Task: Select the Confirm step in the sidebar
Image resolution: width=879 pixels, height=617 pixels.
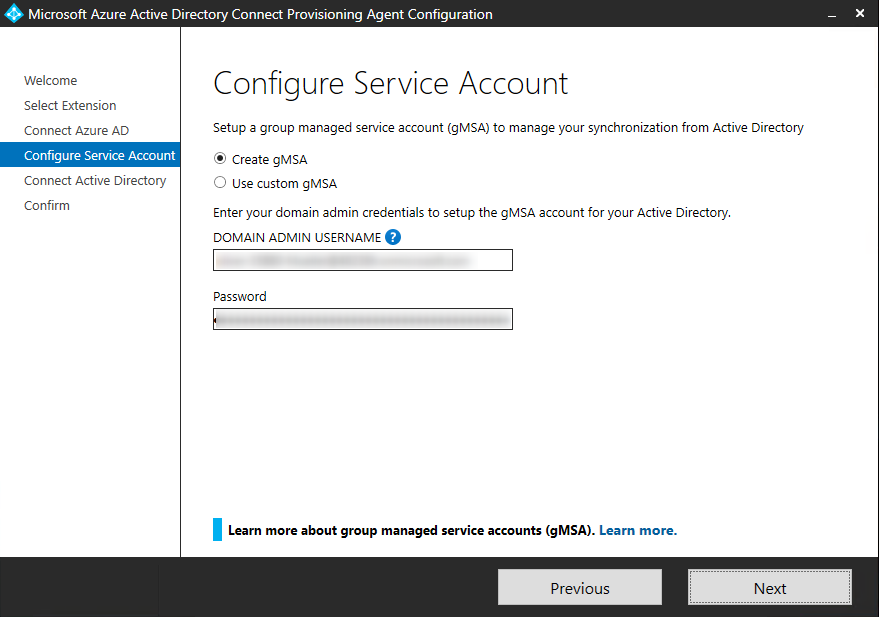Action: click(46, 205)
